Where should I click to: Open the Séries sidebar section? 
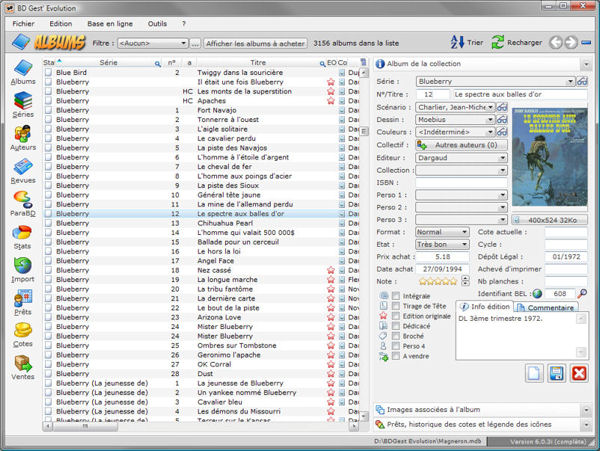pos(23,104)
